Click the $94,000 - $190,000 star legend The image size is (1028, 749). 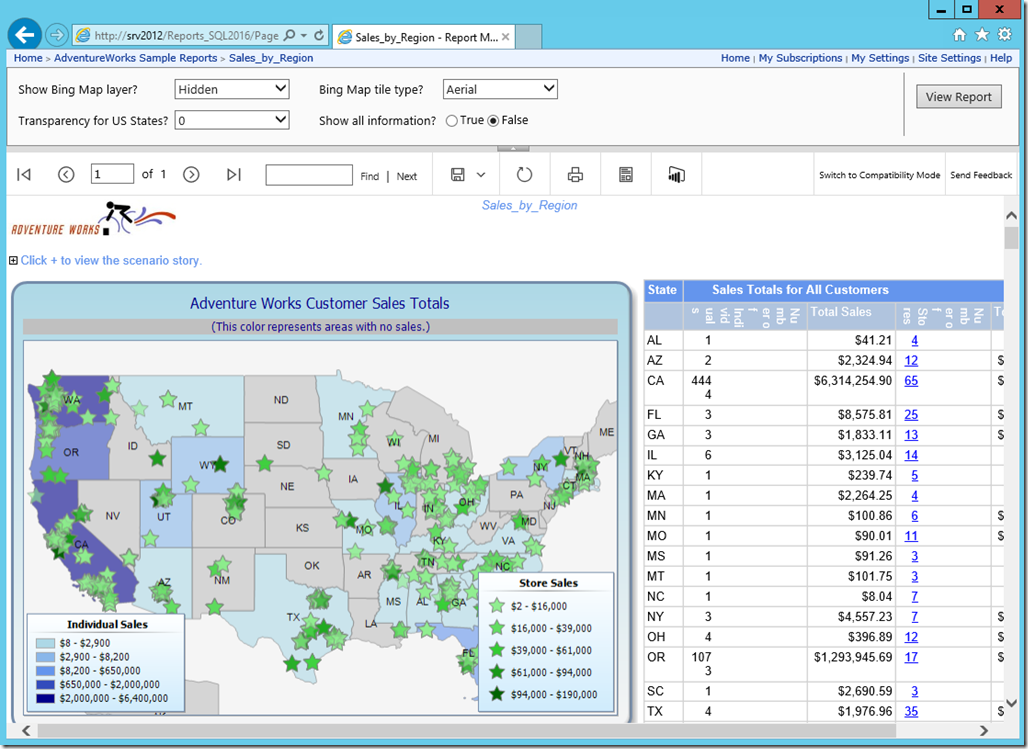pyautogui.click(x=497, y=693)
